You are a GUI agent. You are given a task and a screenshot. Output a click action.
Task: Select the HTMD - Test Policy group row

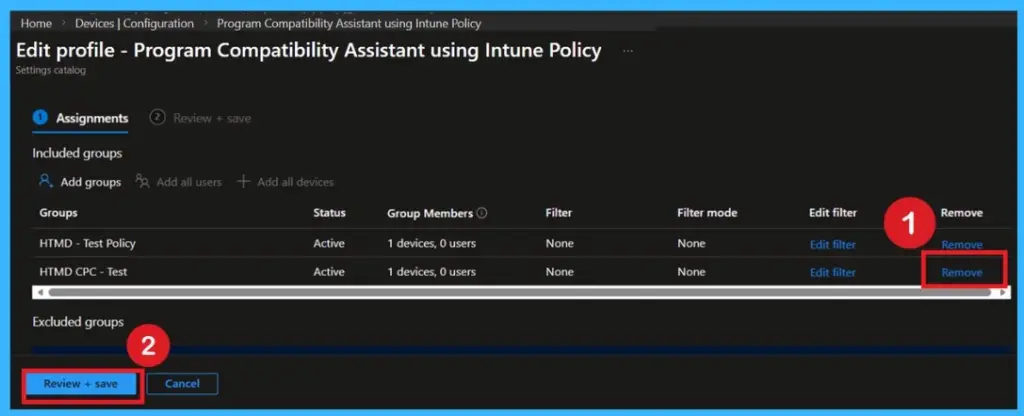pos(520,244)
